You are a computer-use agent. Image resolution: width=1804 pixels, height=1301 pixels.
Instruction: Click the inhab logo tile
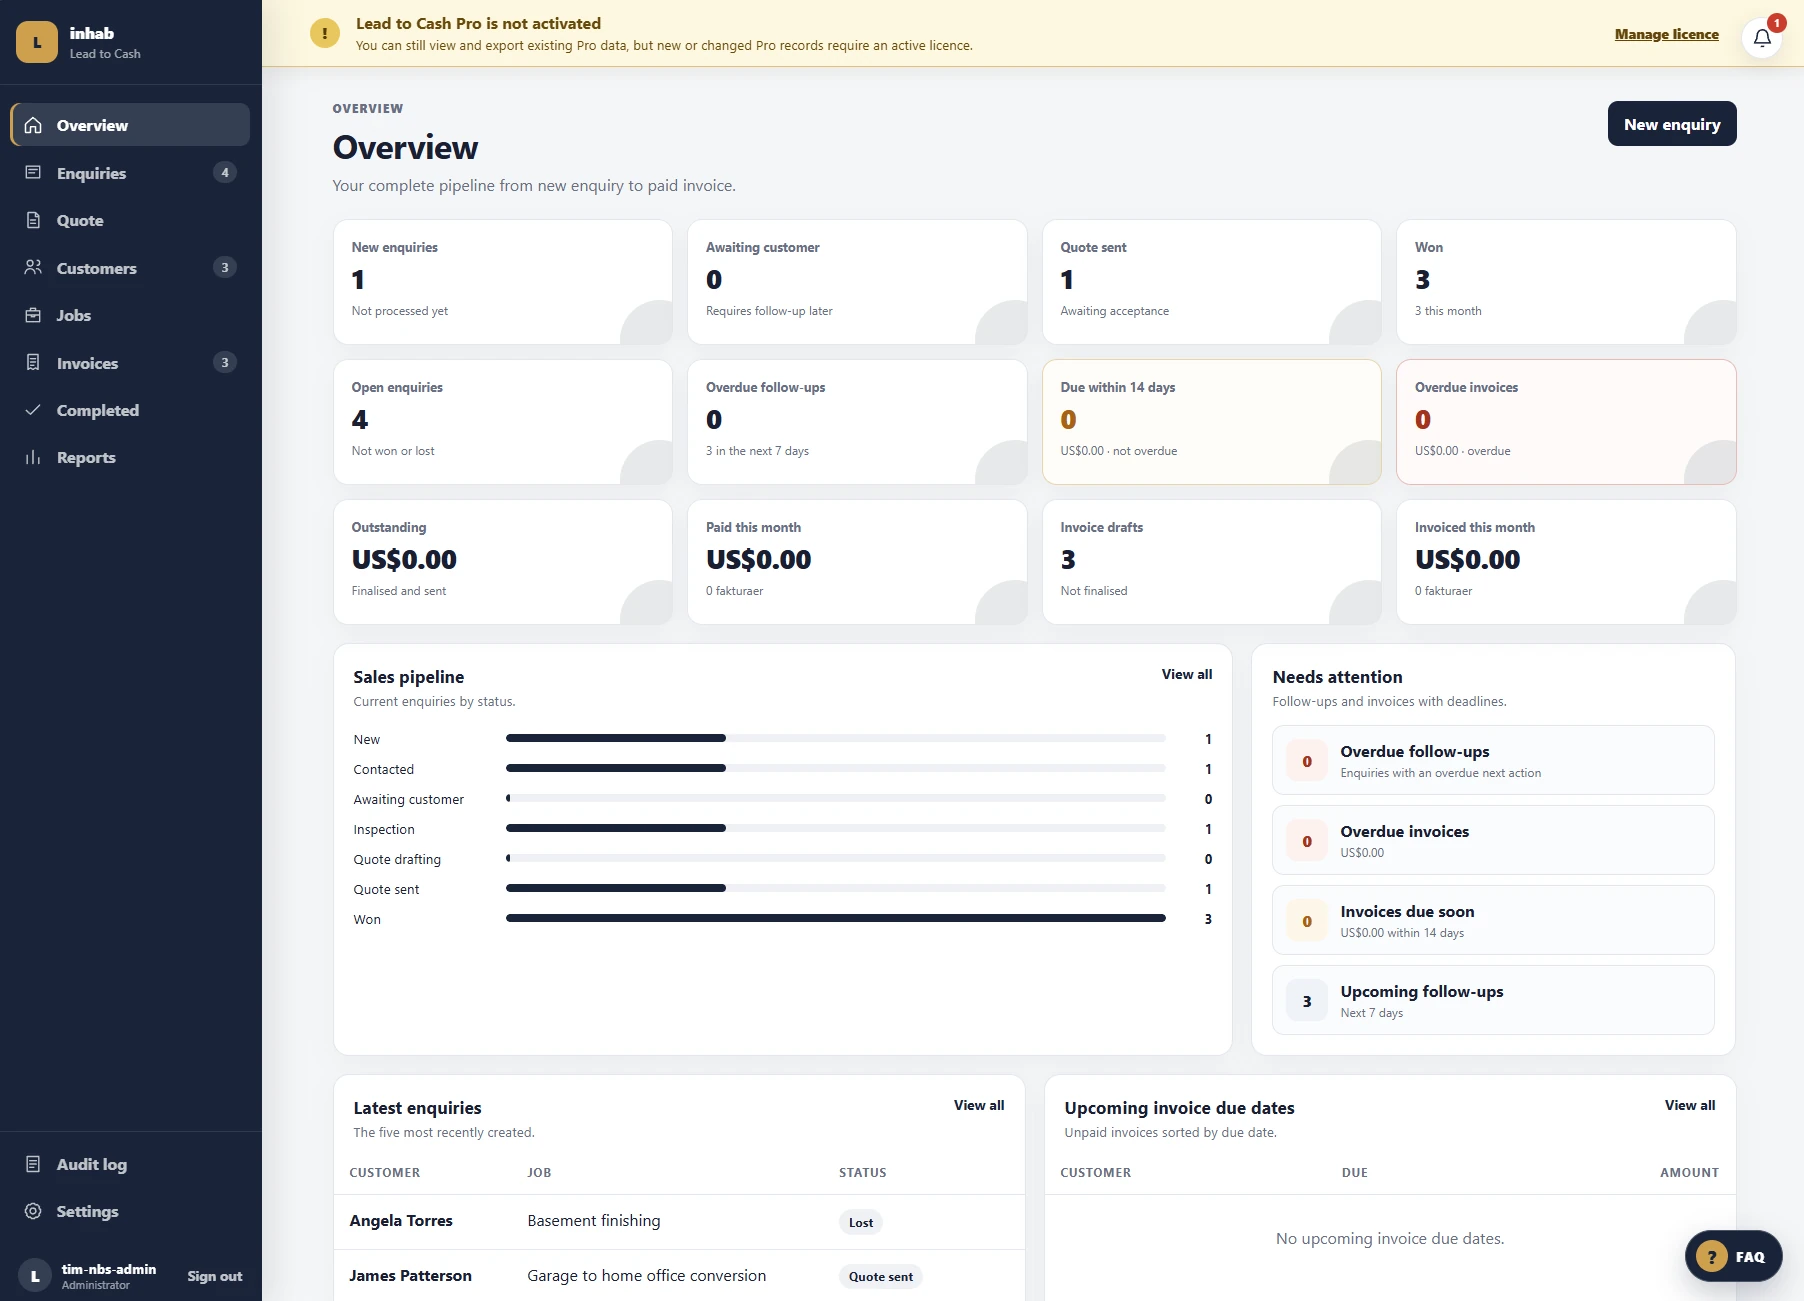pyautogui.click(x=37, y=42)
